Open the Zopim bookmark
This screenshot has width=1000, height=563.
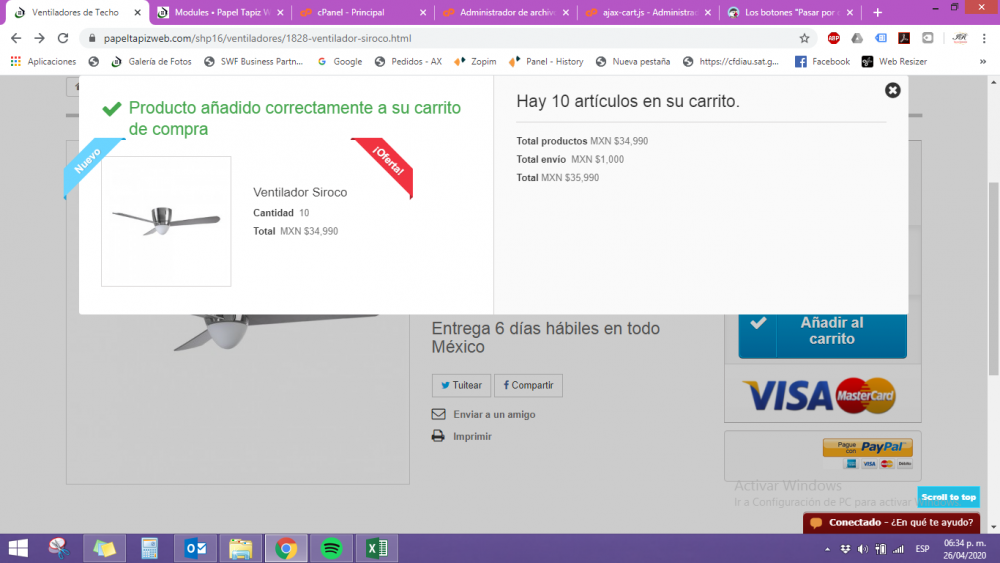[475, 62]
